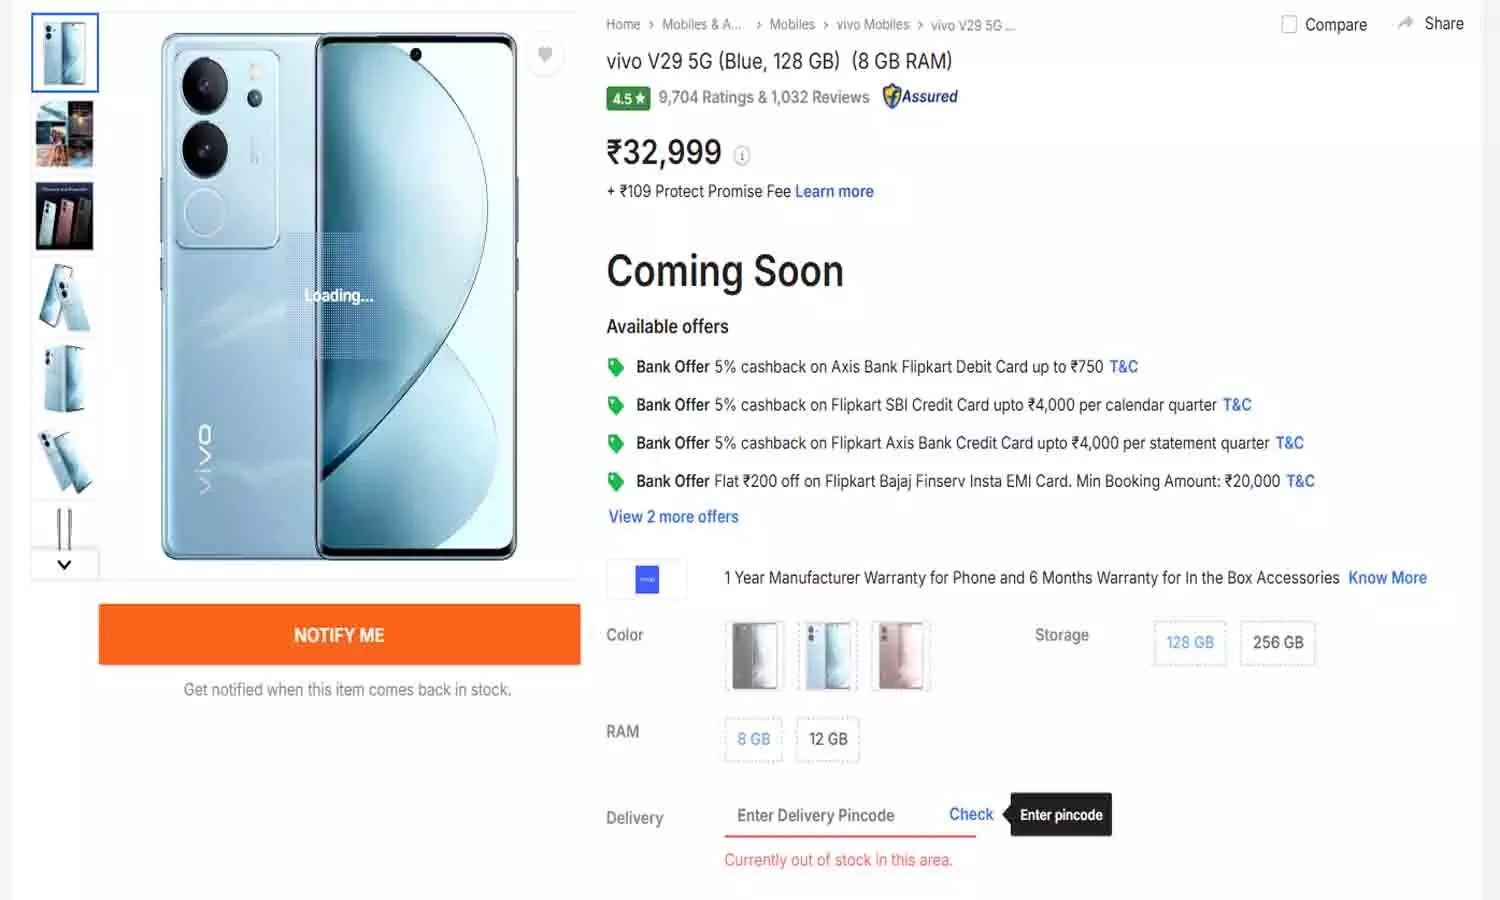Check the Compare checkbox

pos(1289,24)
